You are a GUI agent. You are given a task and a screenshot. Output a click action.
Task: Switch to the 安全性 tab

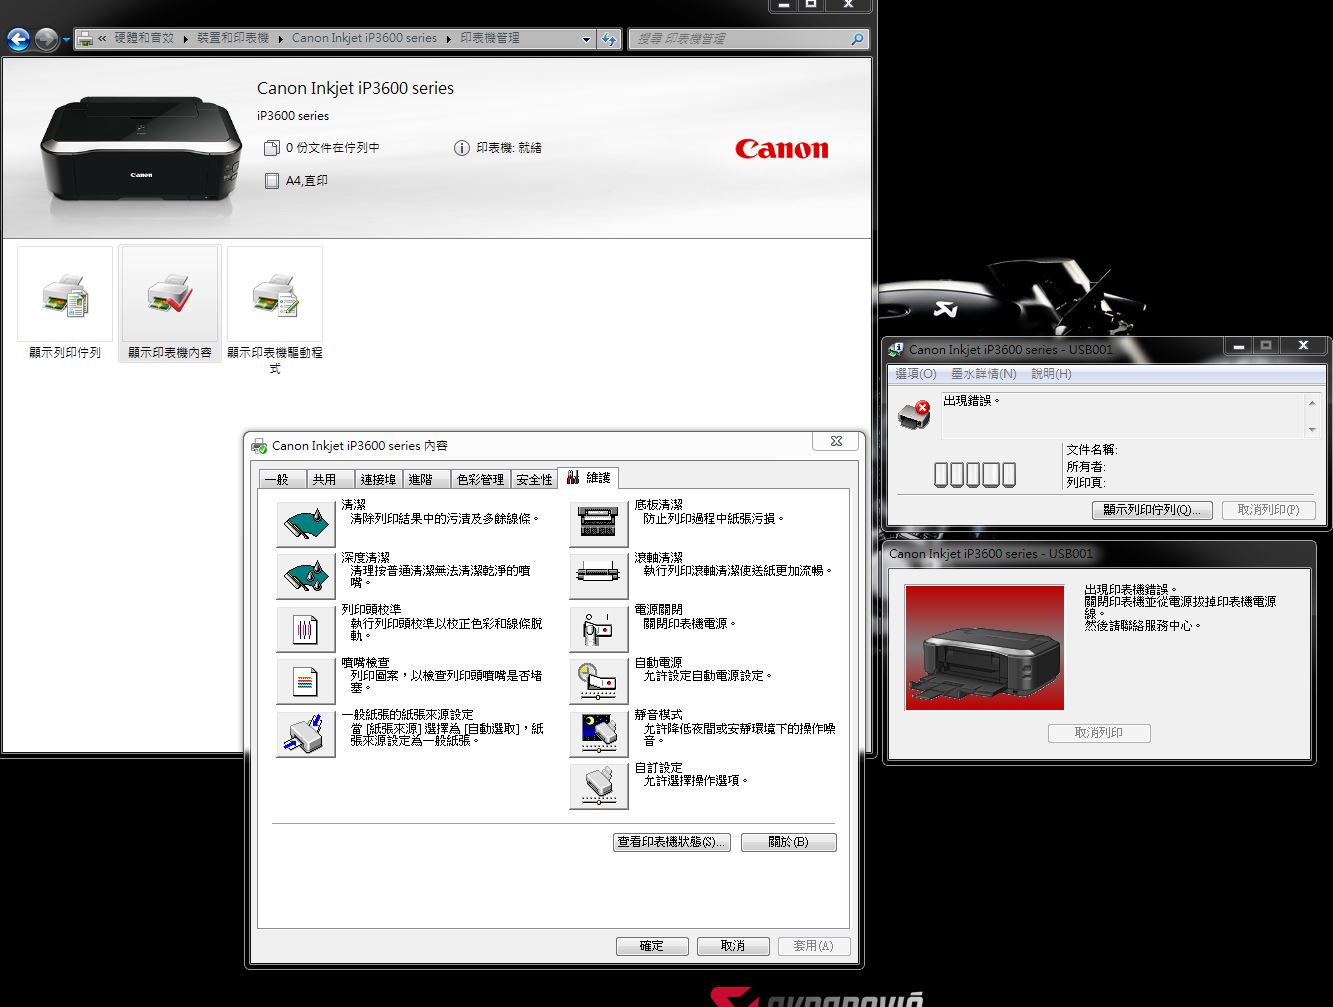534,480
